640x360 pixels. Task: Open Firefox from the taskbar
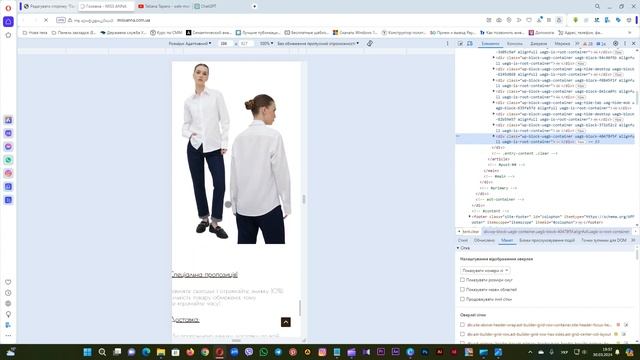coord(190,352)
